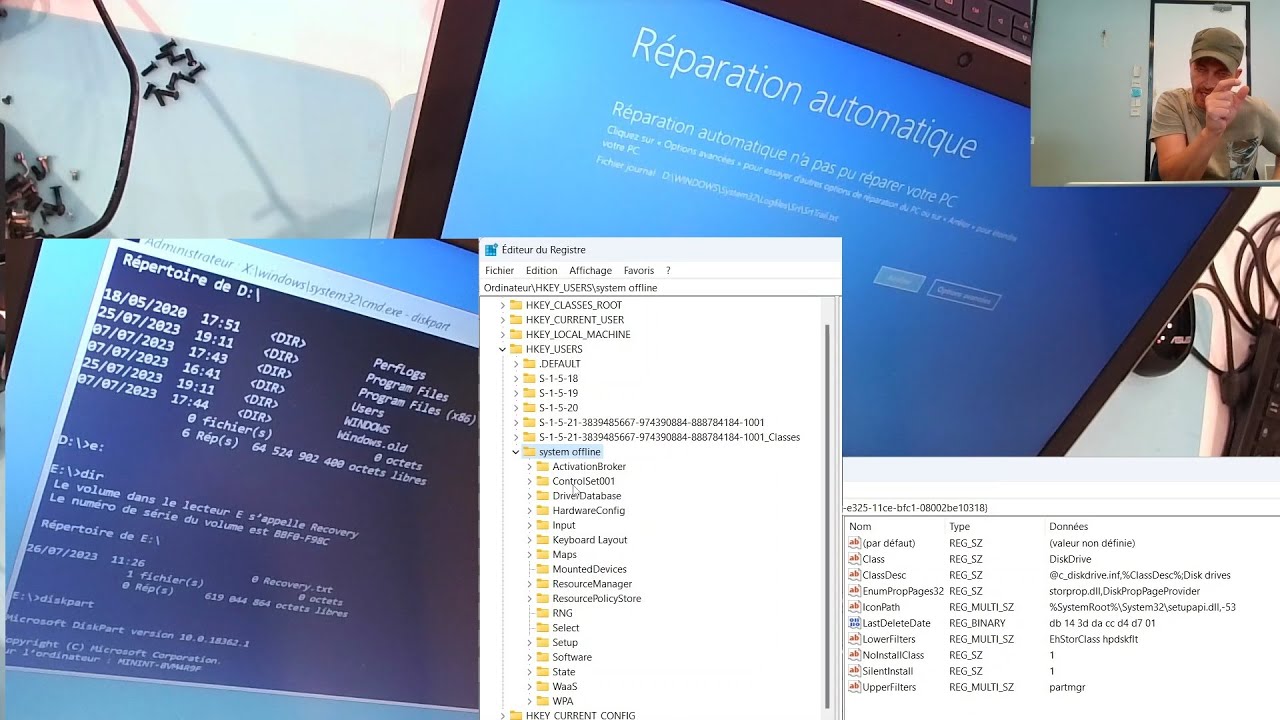Click the Select key folder icon
The image size is (1280, 720).
click(543, 628)
